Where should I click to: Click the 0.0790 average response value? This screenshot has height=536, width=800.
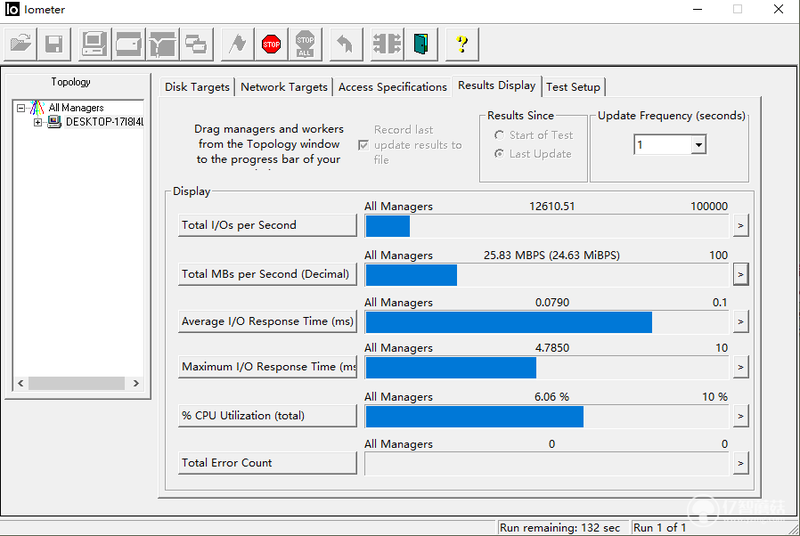(x=552, y=303)
